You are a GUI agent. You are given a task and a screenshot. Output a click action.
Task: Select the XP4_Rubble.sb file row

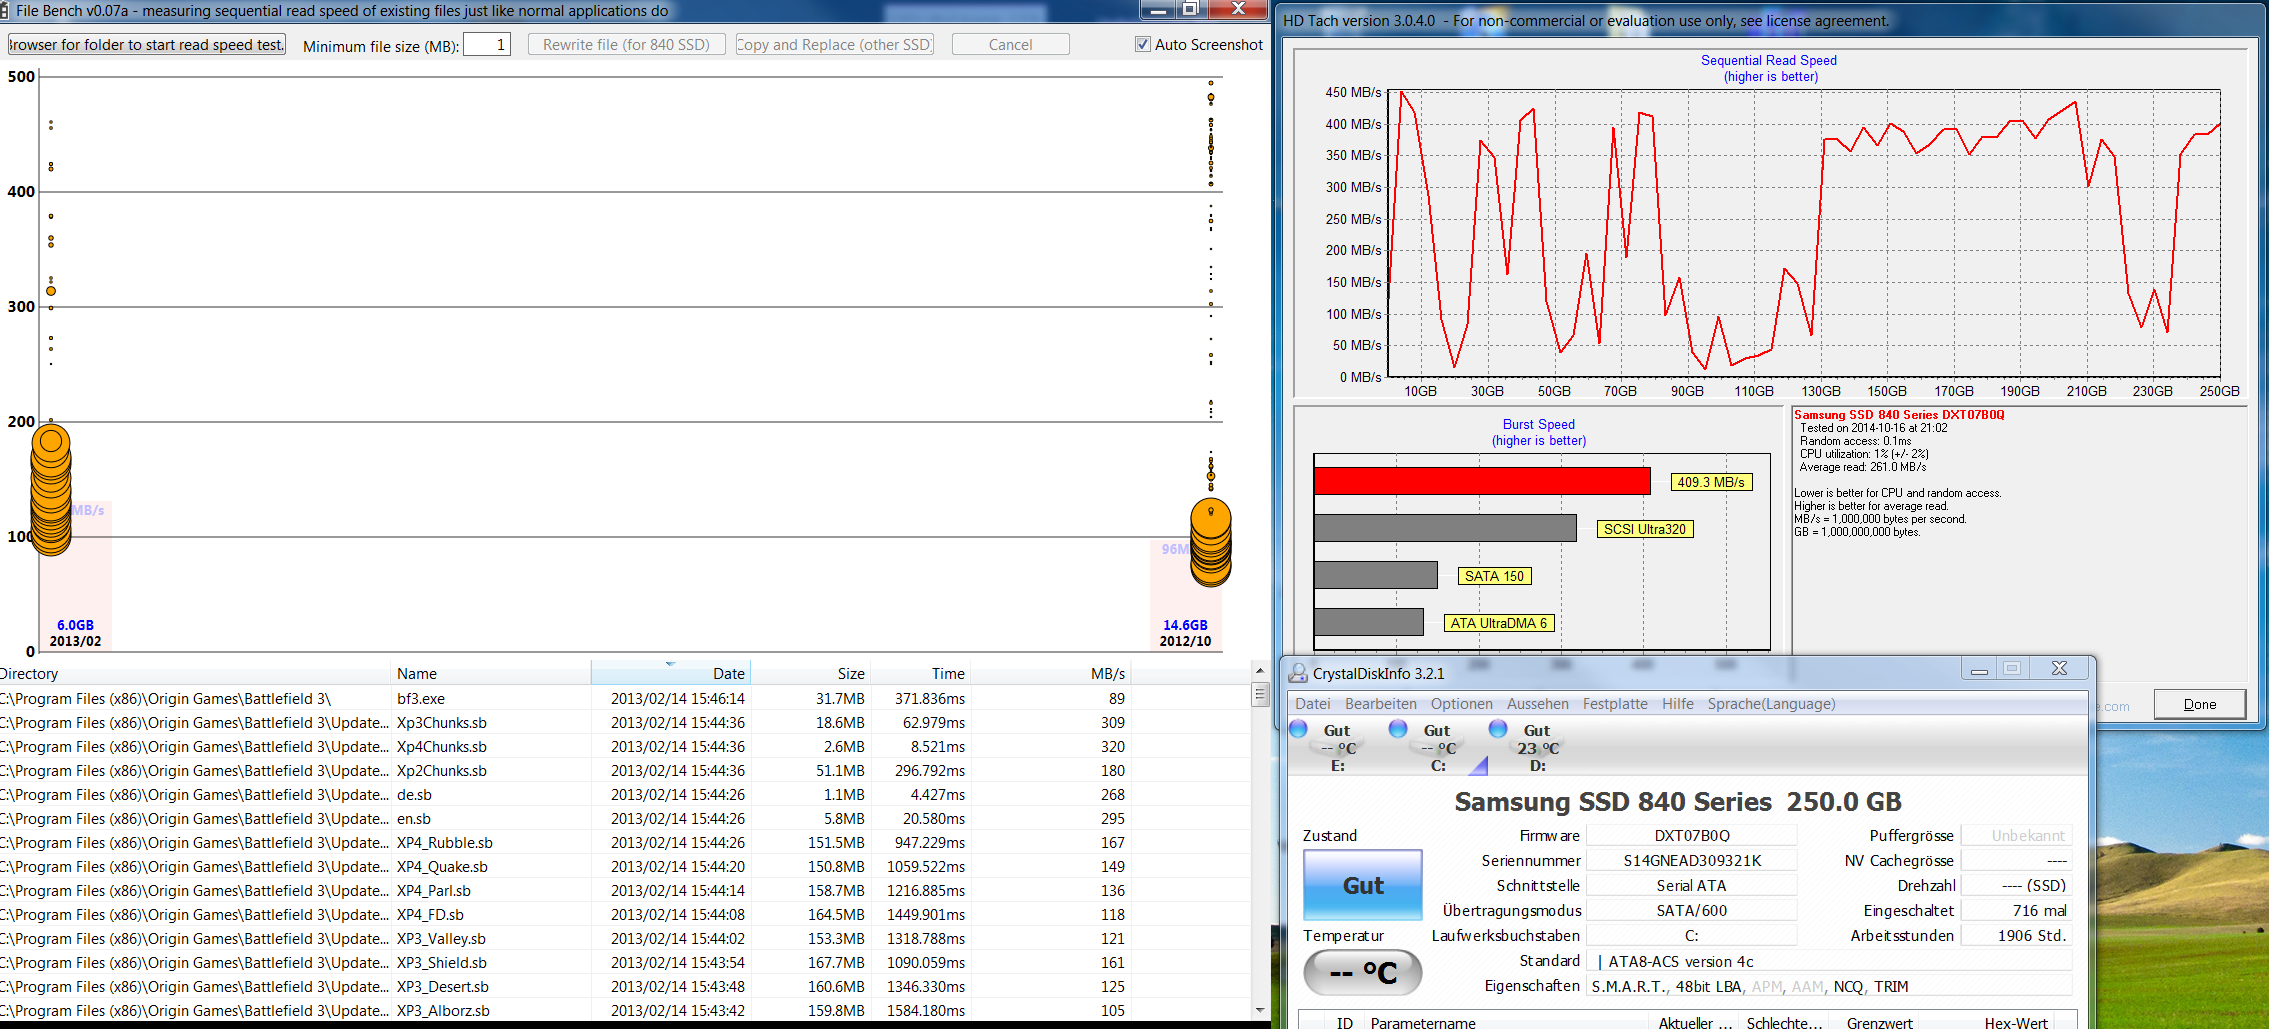[625, 842]
